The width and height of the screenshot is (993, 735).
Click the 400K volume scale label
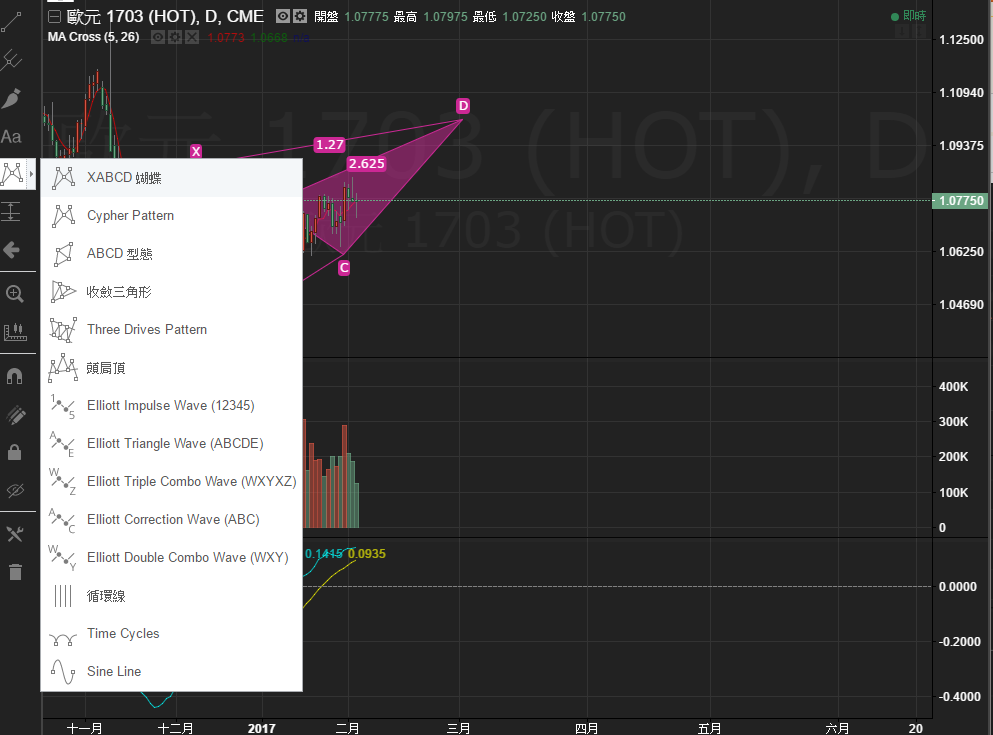click(x=953, y=386)
